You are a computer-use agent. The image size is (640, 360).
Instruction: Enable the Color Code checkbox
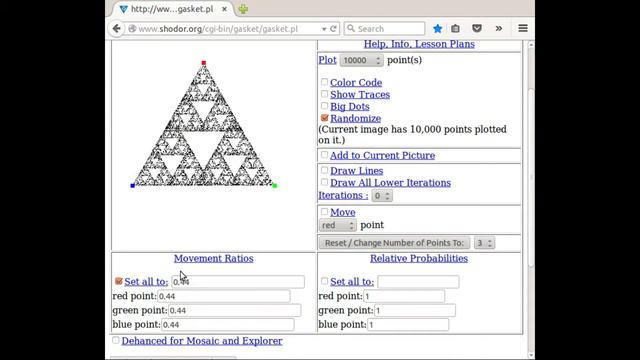click(324, 82)
